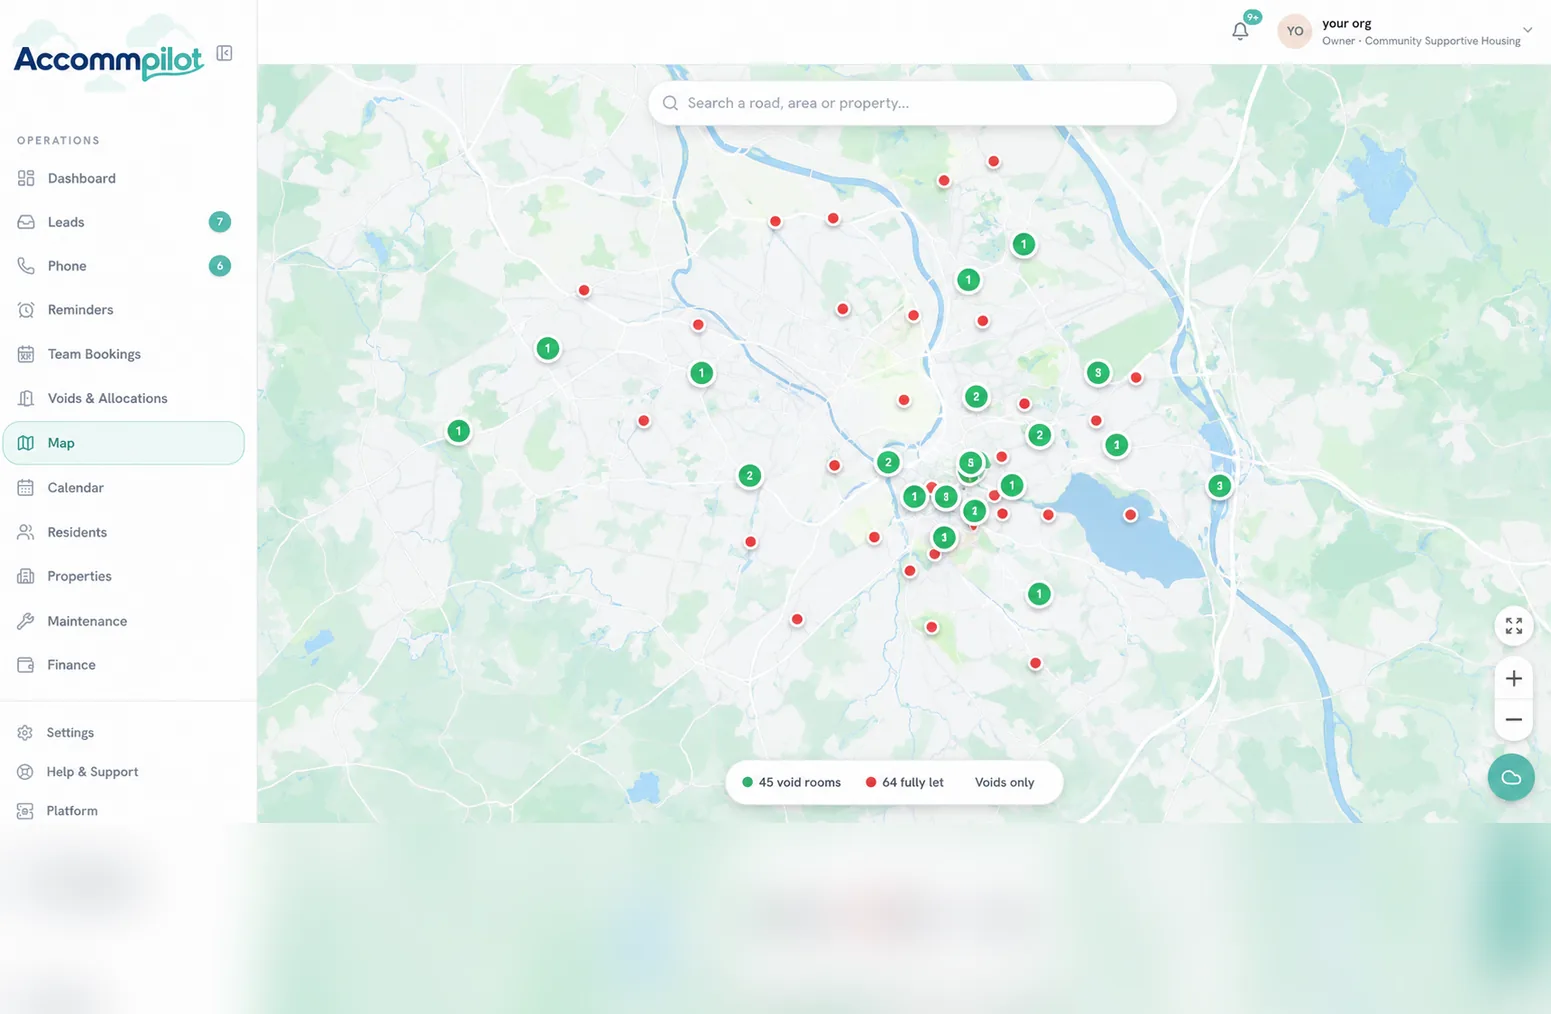Click the green cloud button
The image size is (1551, 1014).
1511,777
